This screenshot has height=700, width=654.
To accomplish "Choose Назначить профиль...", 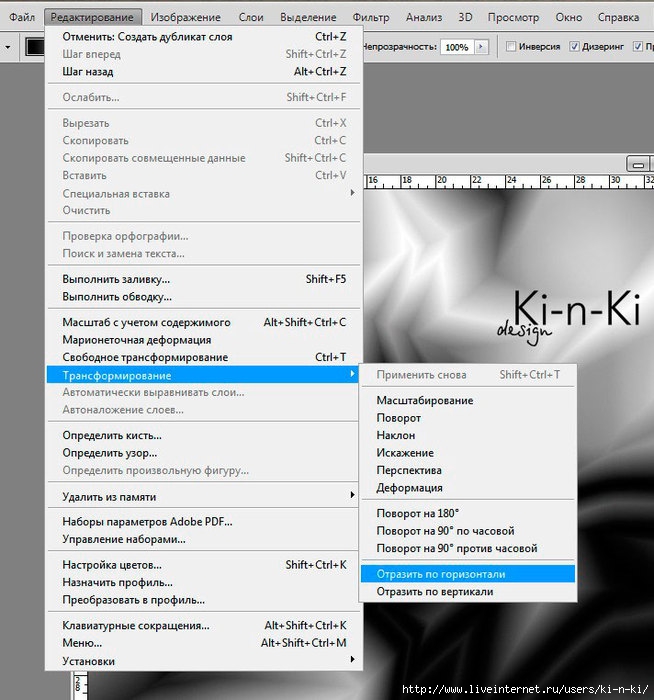I will pos(204,582).
